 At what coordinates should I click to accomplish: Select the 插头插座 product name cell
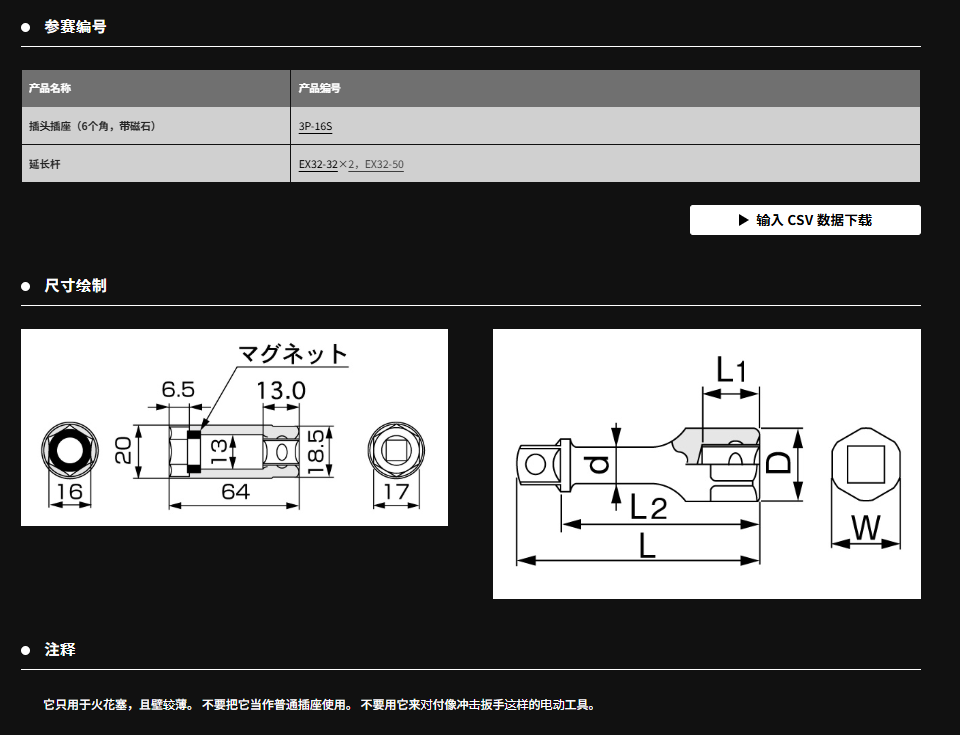click(92, 126)
